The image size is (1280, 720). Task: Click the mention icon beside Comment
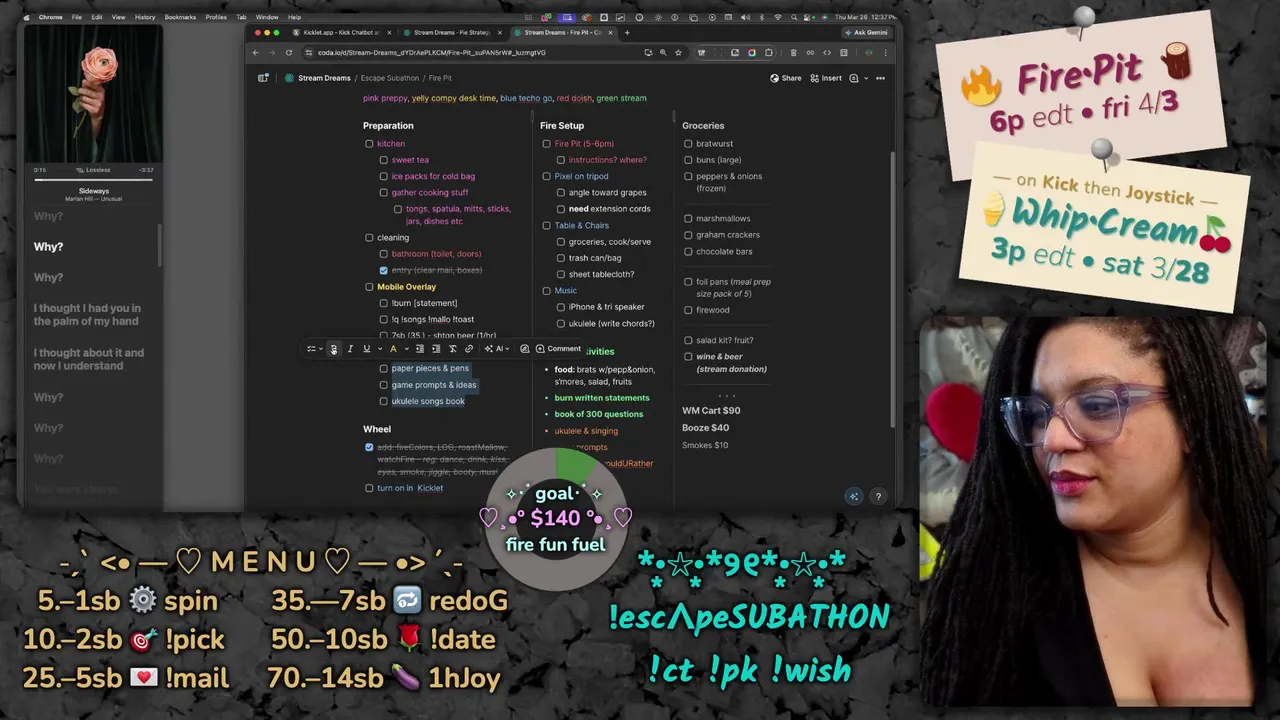524,349
